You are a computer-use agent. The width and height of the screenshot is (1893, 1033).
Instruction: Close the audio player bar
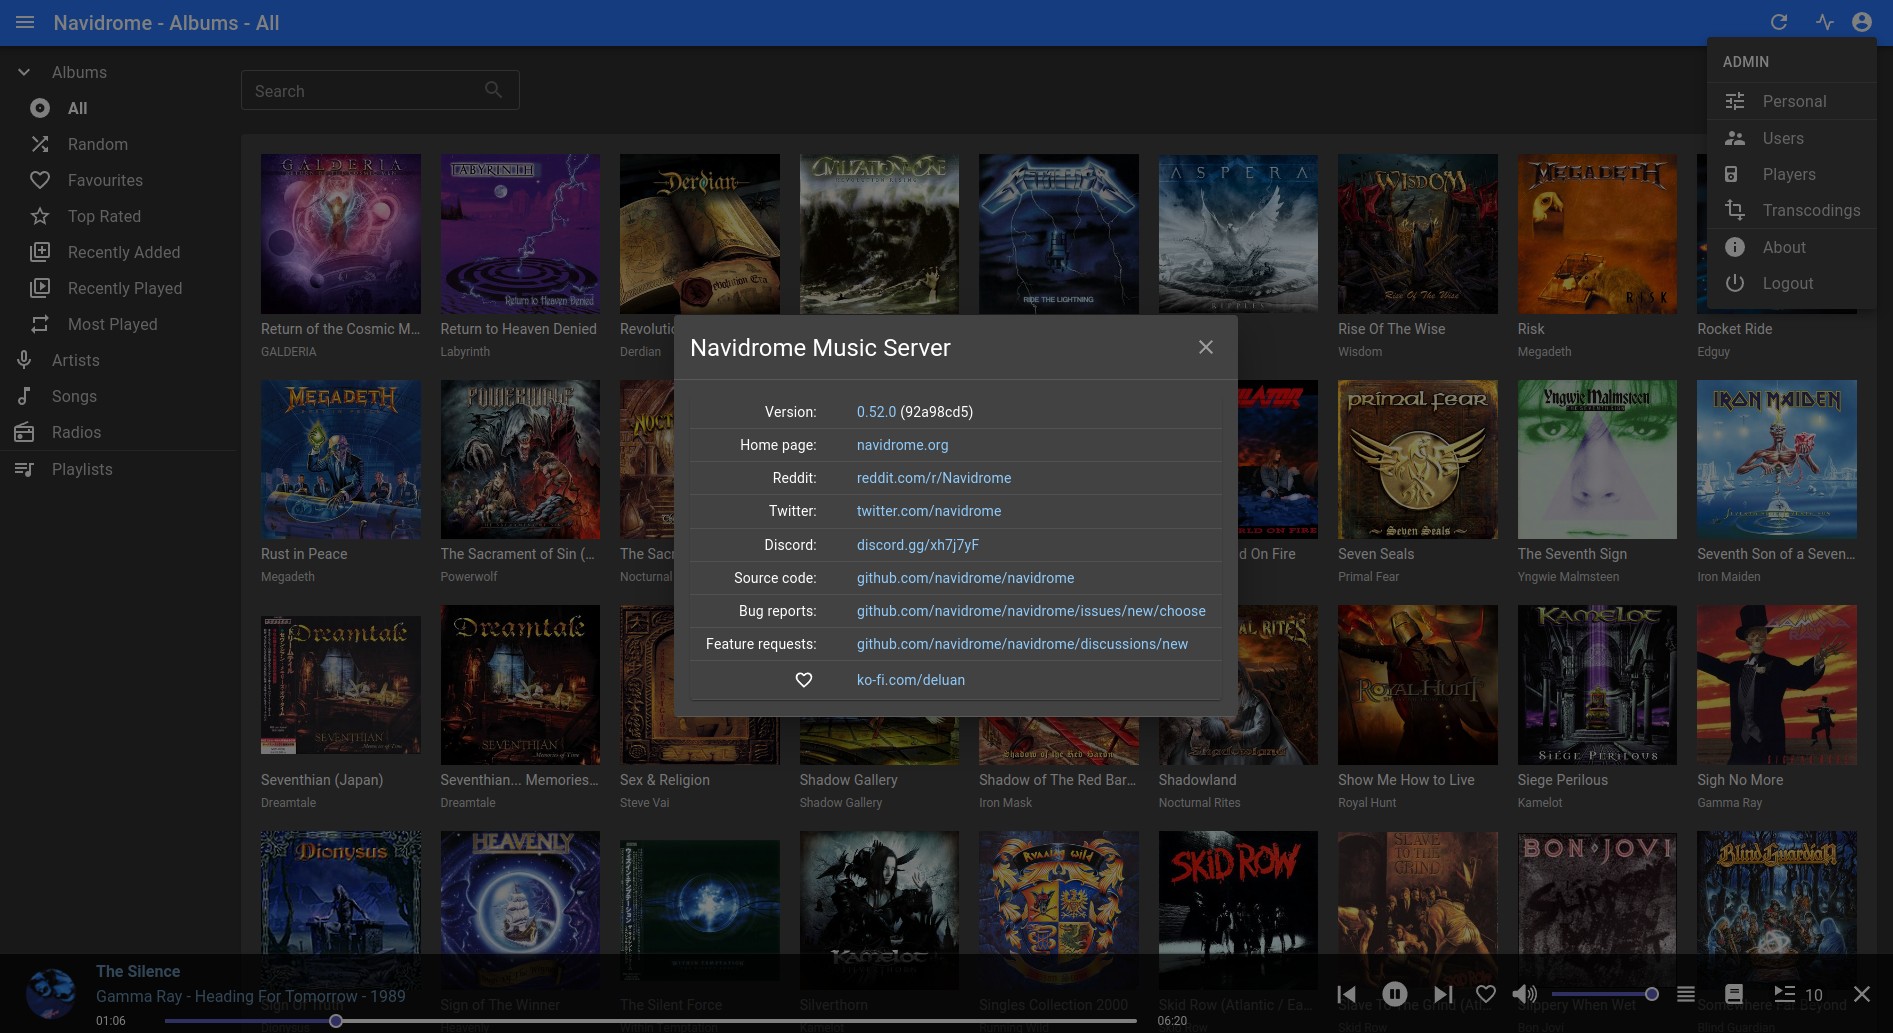(1862, 994)
